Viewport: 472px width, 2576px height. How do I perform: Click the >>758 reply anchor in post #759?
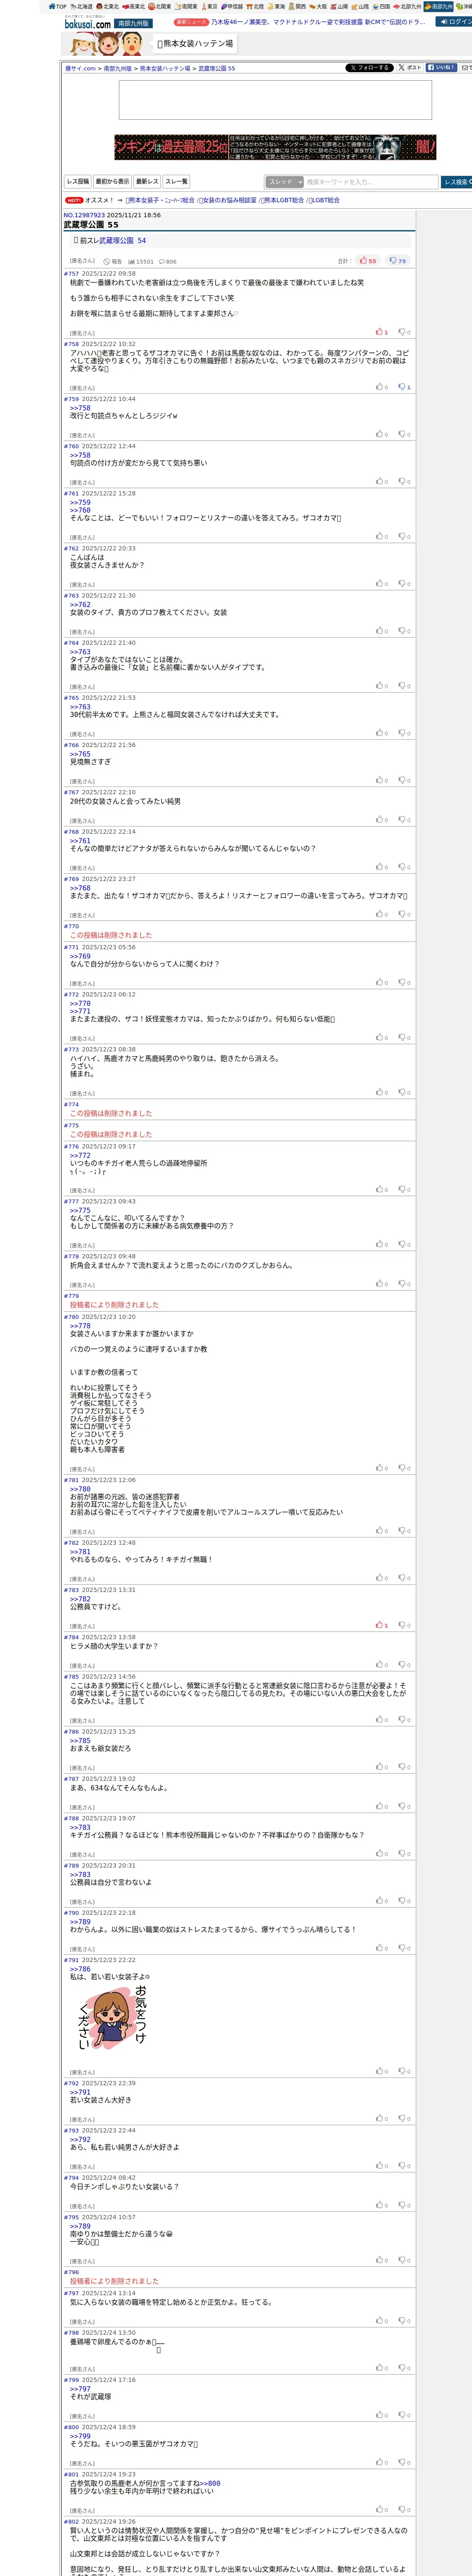[x=80, y=408]
